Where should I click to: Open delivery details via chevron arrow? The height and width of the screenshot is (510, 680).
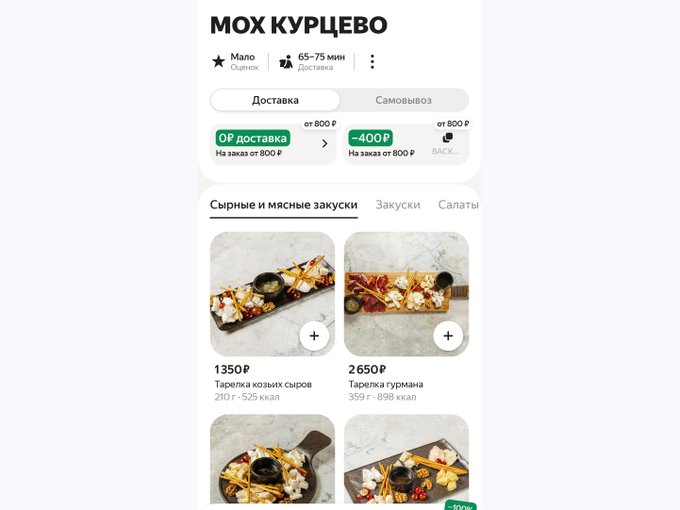(324, 144)
